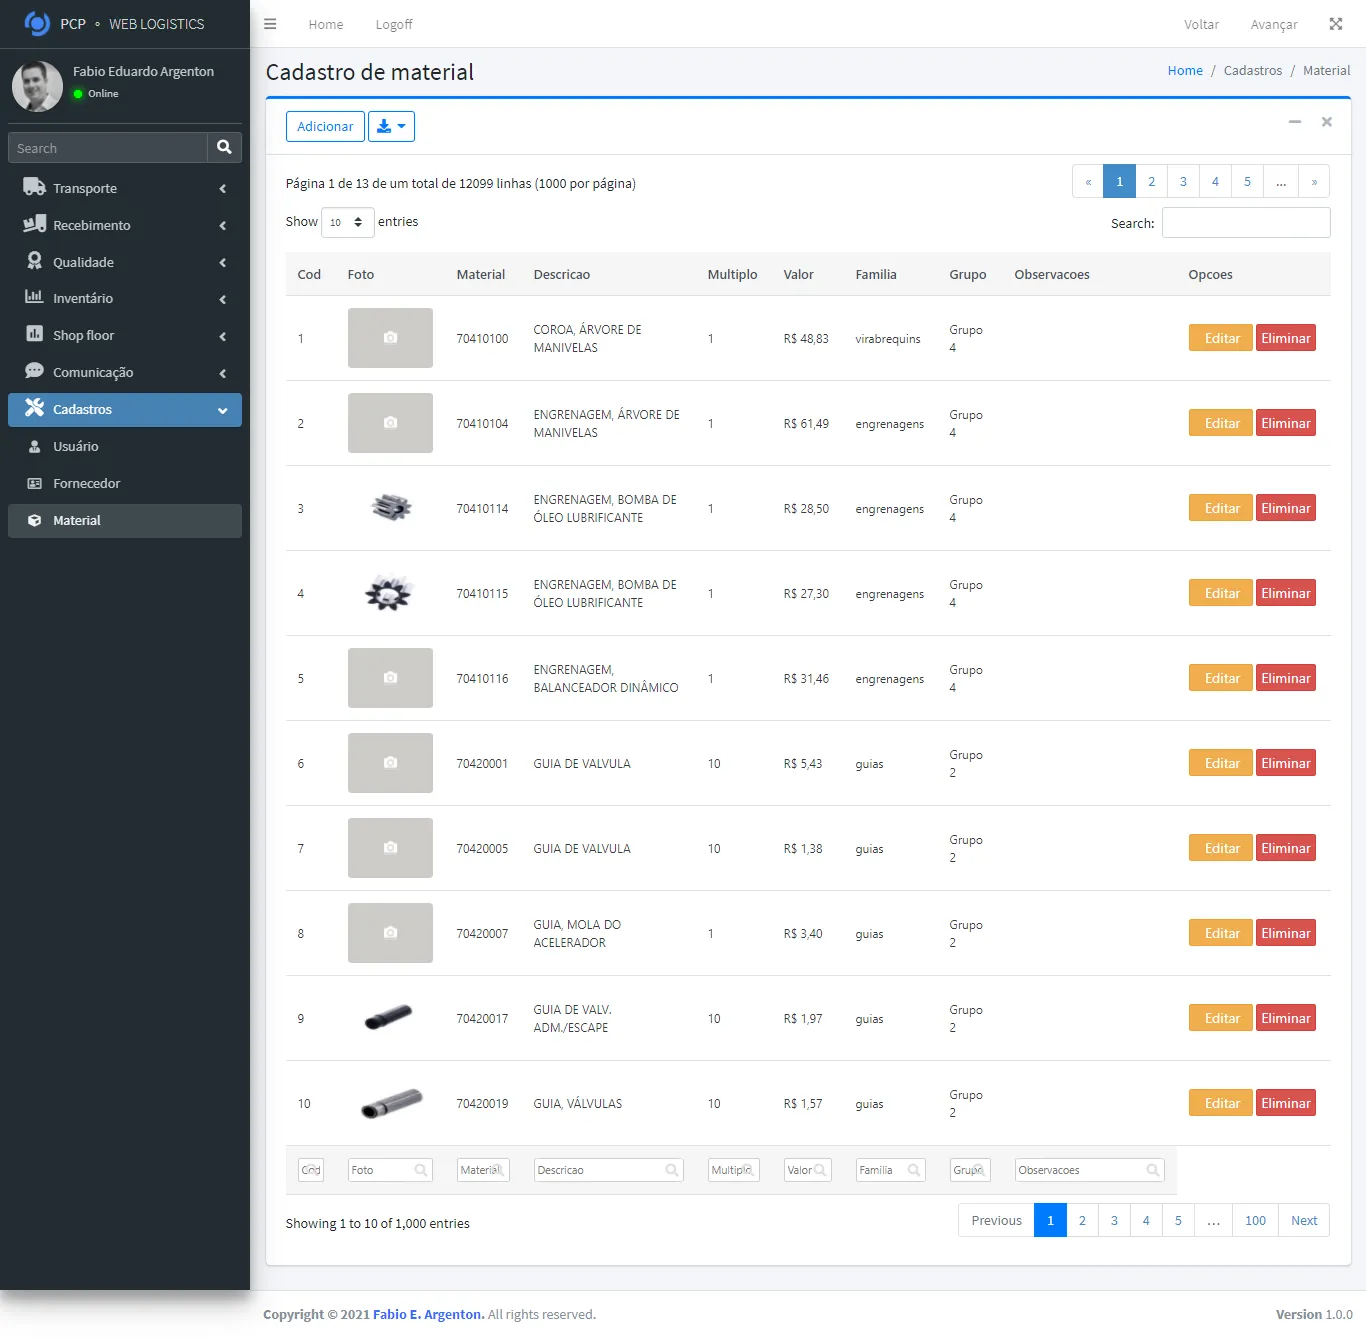Collapse the card with minus icon
The width and height of the screenshot is (1366, 1338).
click(x=1294, y=122)
